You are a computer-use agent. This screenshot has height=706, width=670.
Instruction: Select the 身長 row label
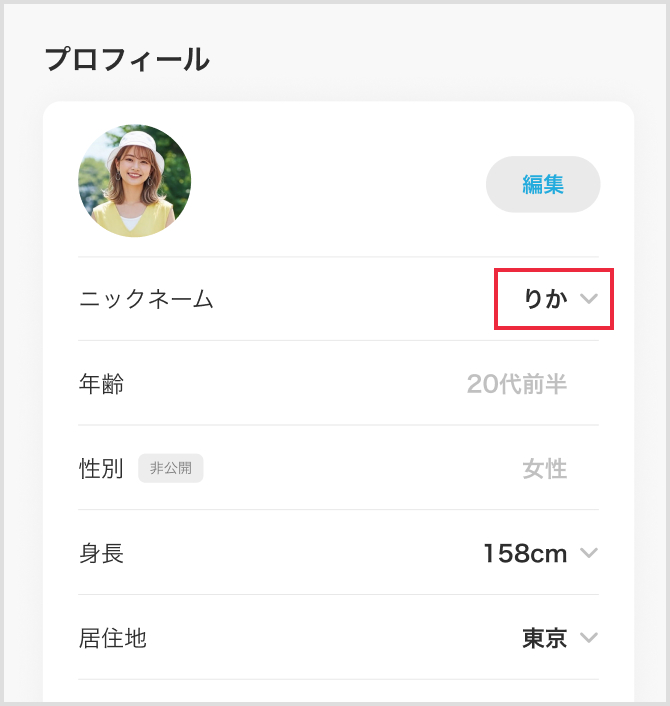(101, 553)
